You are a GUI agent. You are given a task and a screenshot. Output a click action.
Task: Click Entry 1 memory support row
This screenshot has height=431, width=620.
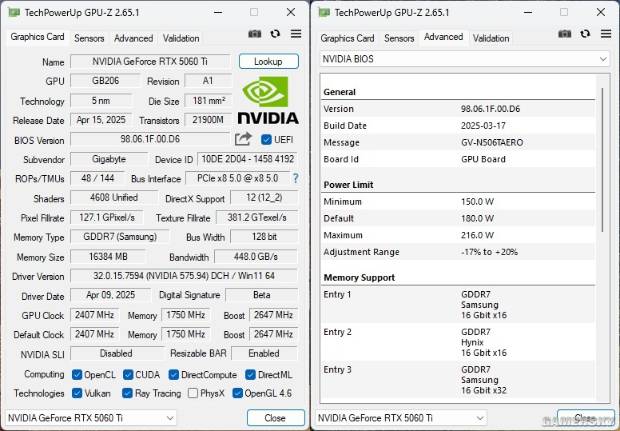(458, 304)
